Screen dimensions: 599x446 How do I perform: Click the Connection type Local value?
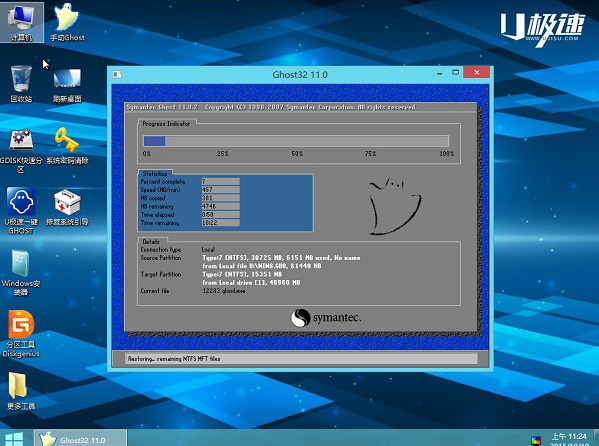(208, 250)
